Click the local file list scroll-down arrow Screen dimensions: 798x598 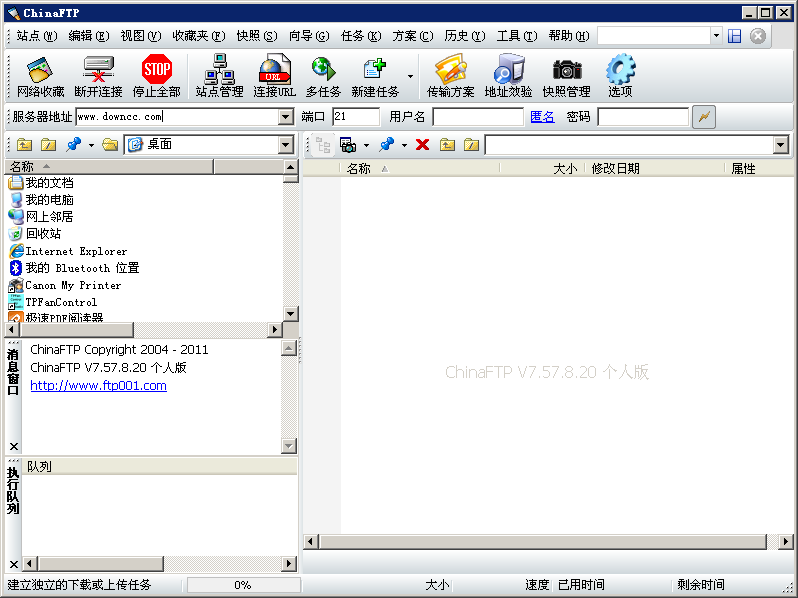[x=291, y=314]
